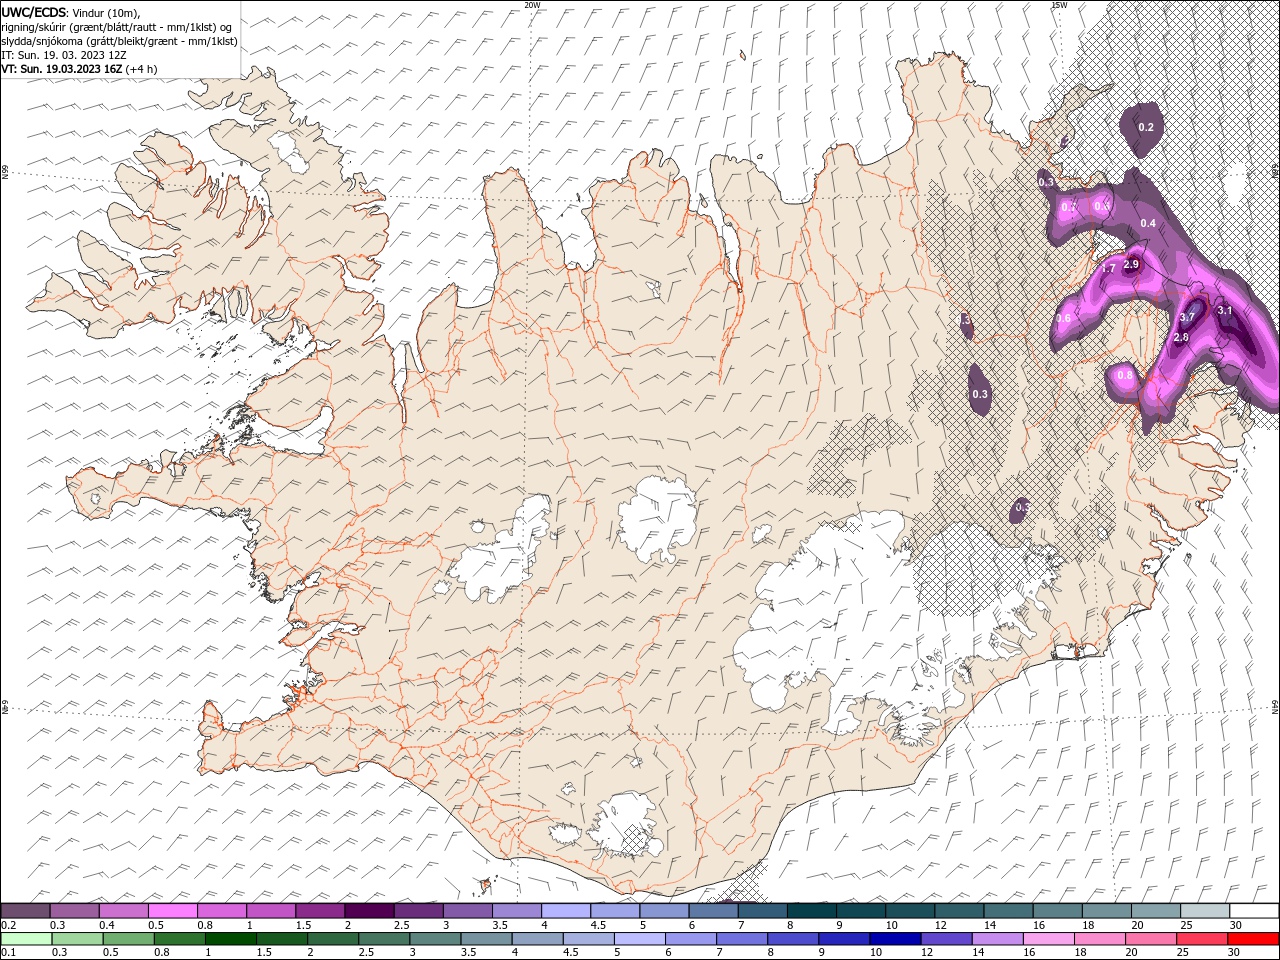The height and width of the screenshot is (960, 1280).
Task: Click the 1.7 snowfall value on the map
Action: (x=1108, y=269)
